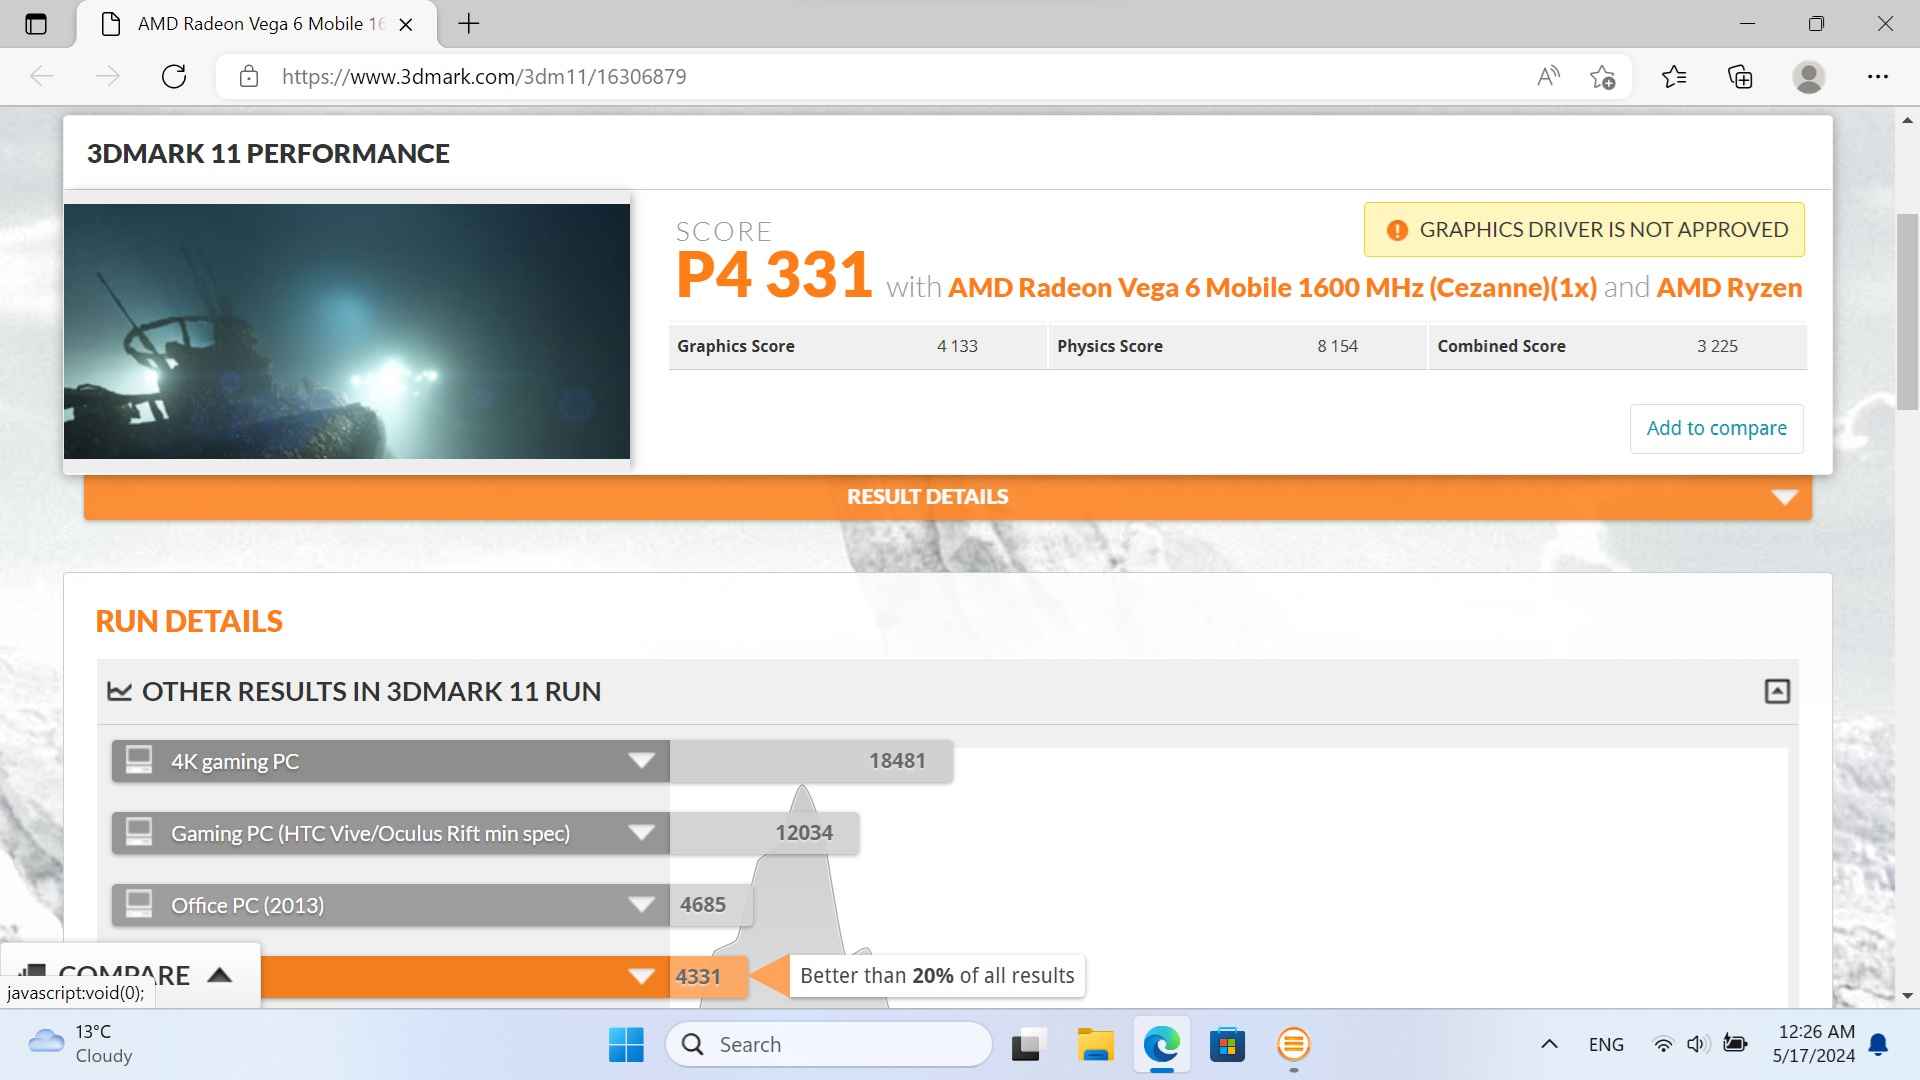The width and height of the screenshot is (1920, 1080).
Task: Expand the 4K gaming PC dropdown
Action: pyautogui.click(x=642, y=761)
